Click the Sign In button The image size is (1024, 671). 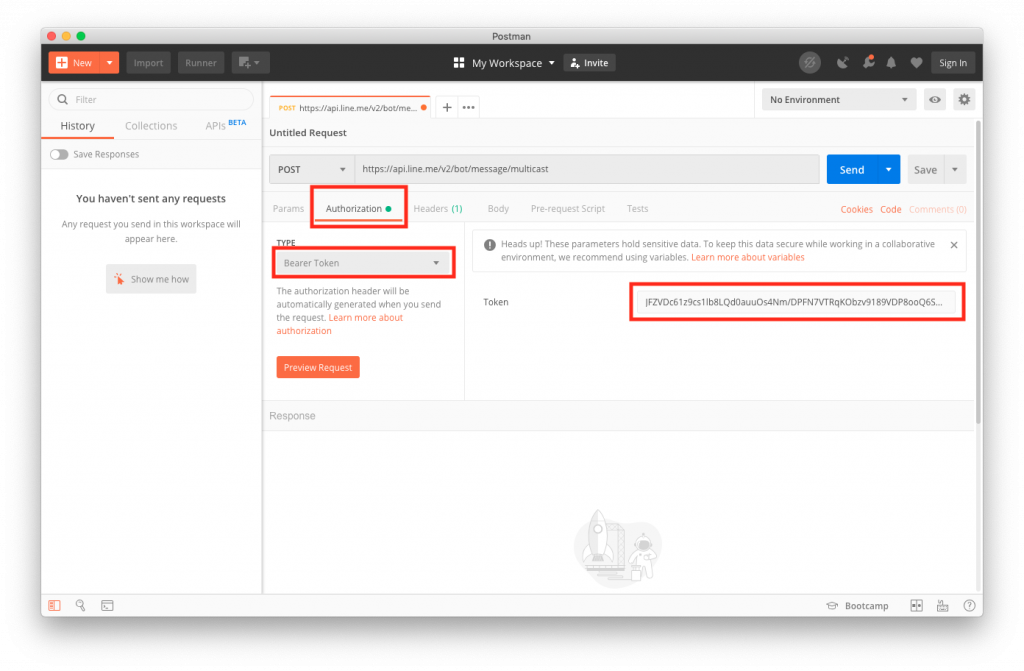(x=953, y=63)
